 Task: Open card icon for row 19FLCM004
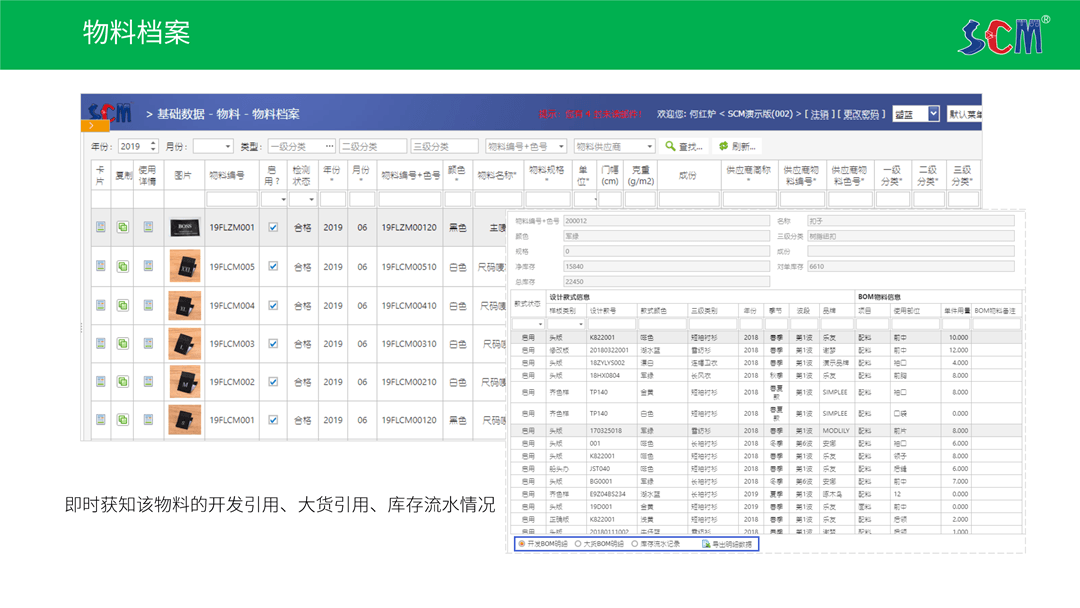pyautogui.click(x=101, y=305)
